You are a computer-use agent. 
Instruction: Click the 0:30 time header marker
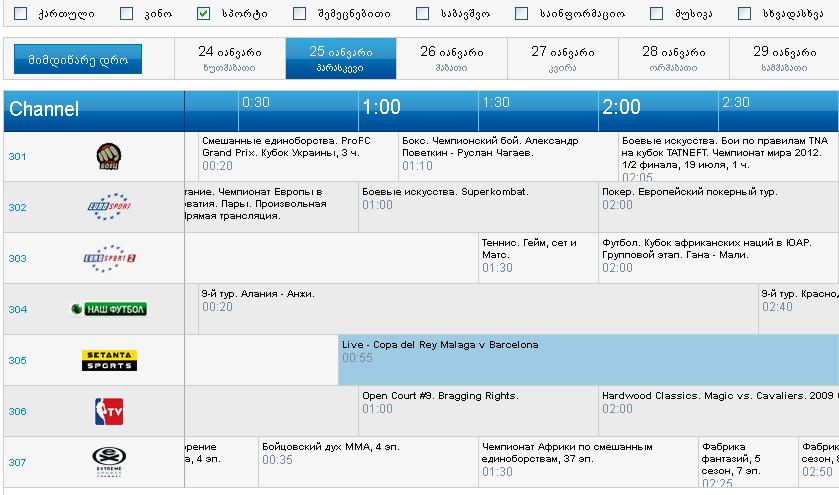point(256,102)
